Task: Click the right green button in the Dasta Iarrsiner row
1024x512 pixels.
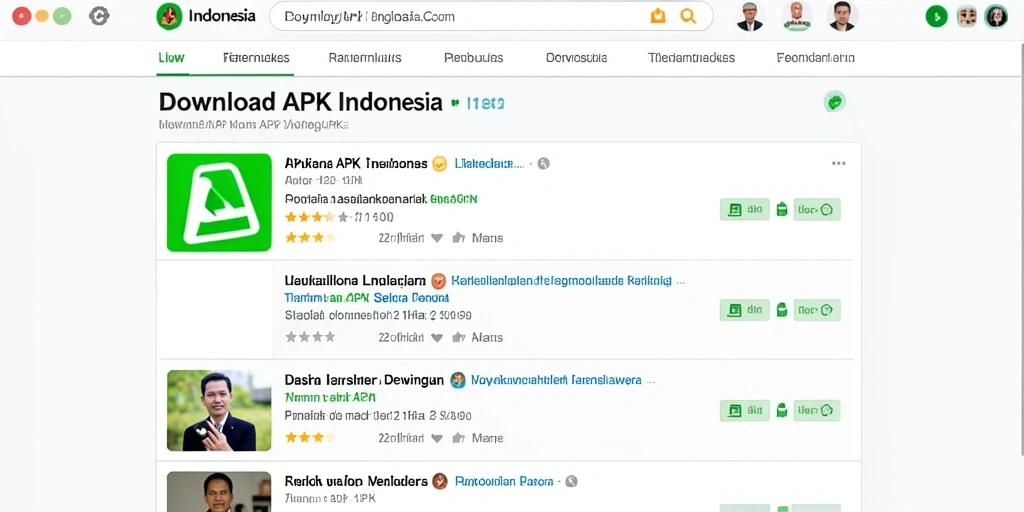Action: click(817, 410)
